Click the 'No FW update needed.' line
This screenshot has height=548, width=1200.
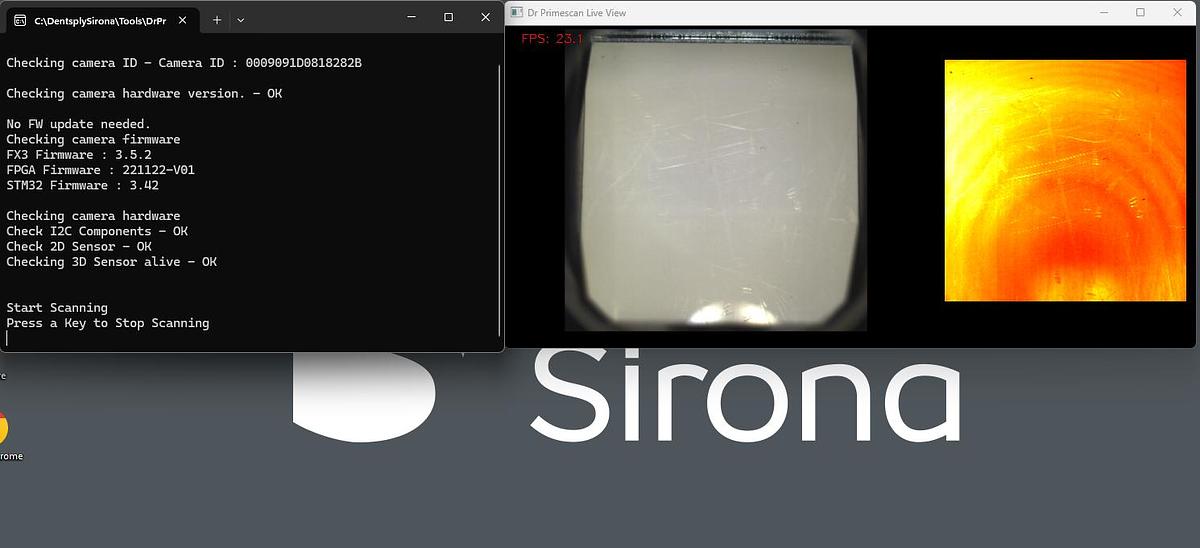click(79, 124)
